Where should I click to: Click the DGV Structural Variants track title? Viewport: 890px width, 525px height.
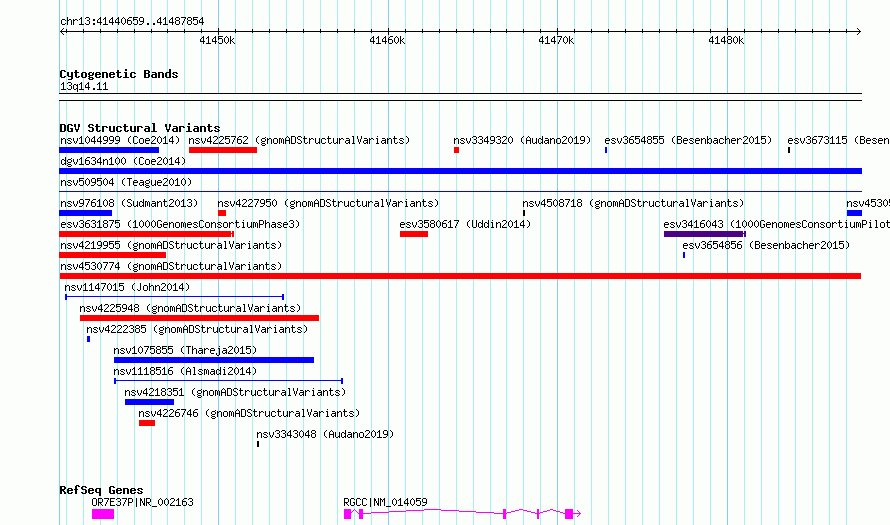tap(140, 128)
